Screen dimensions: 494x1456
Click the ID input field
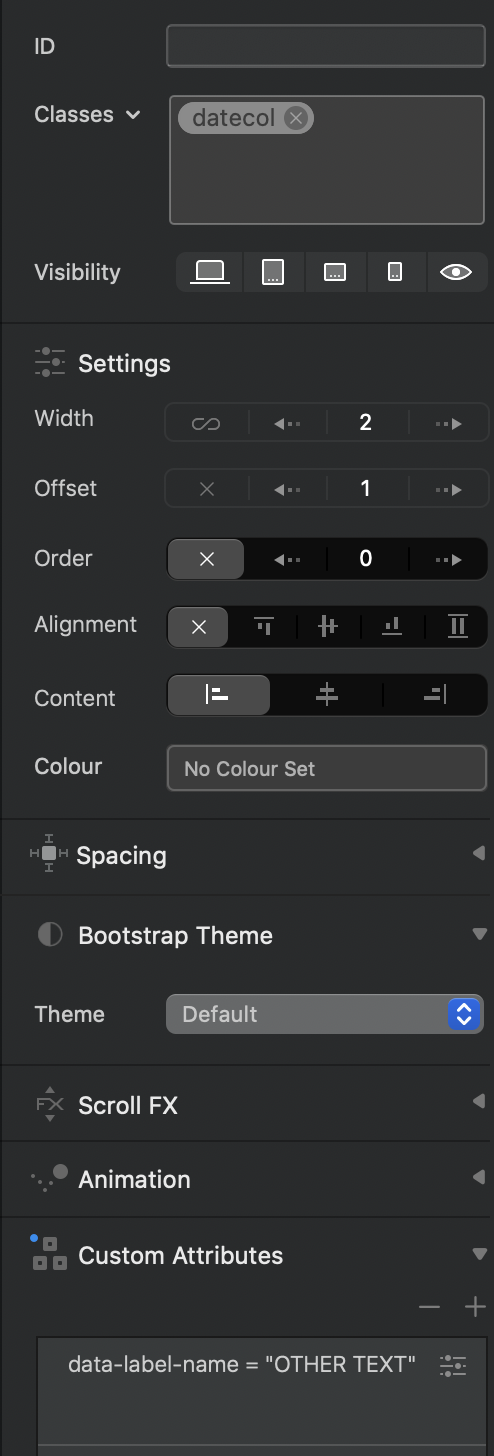[x=326, y=47]
